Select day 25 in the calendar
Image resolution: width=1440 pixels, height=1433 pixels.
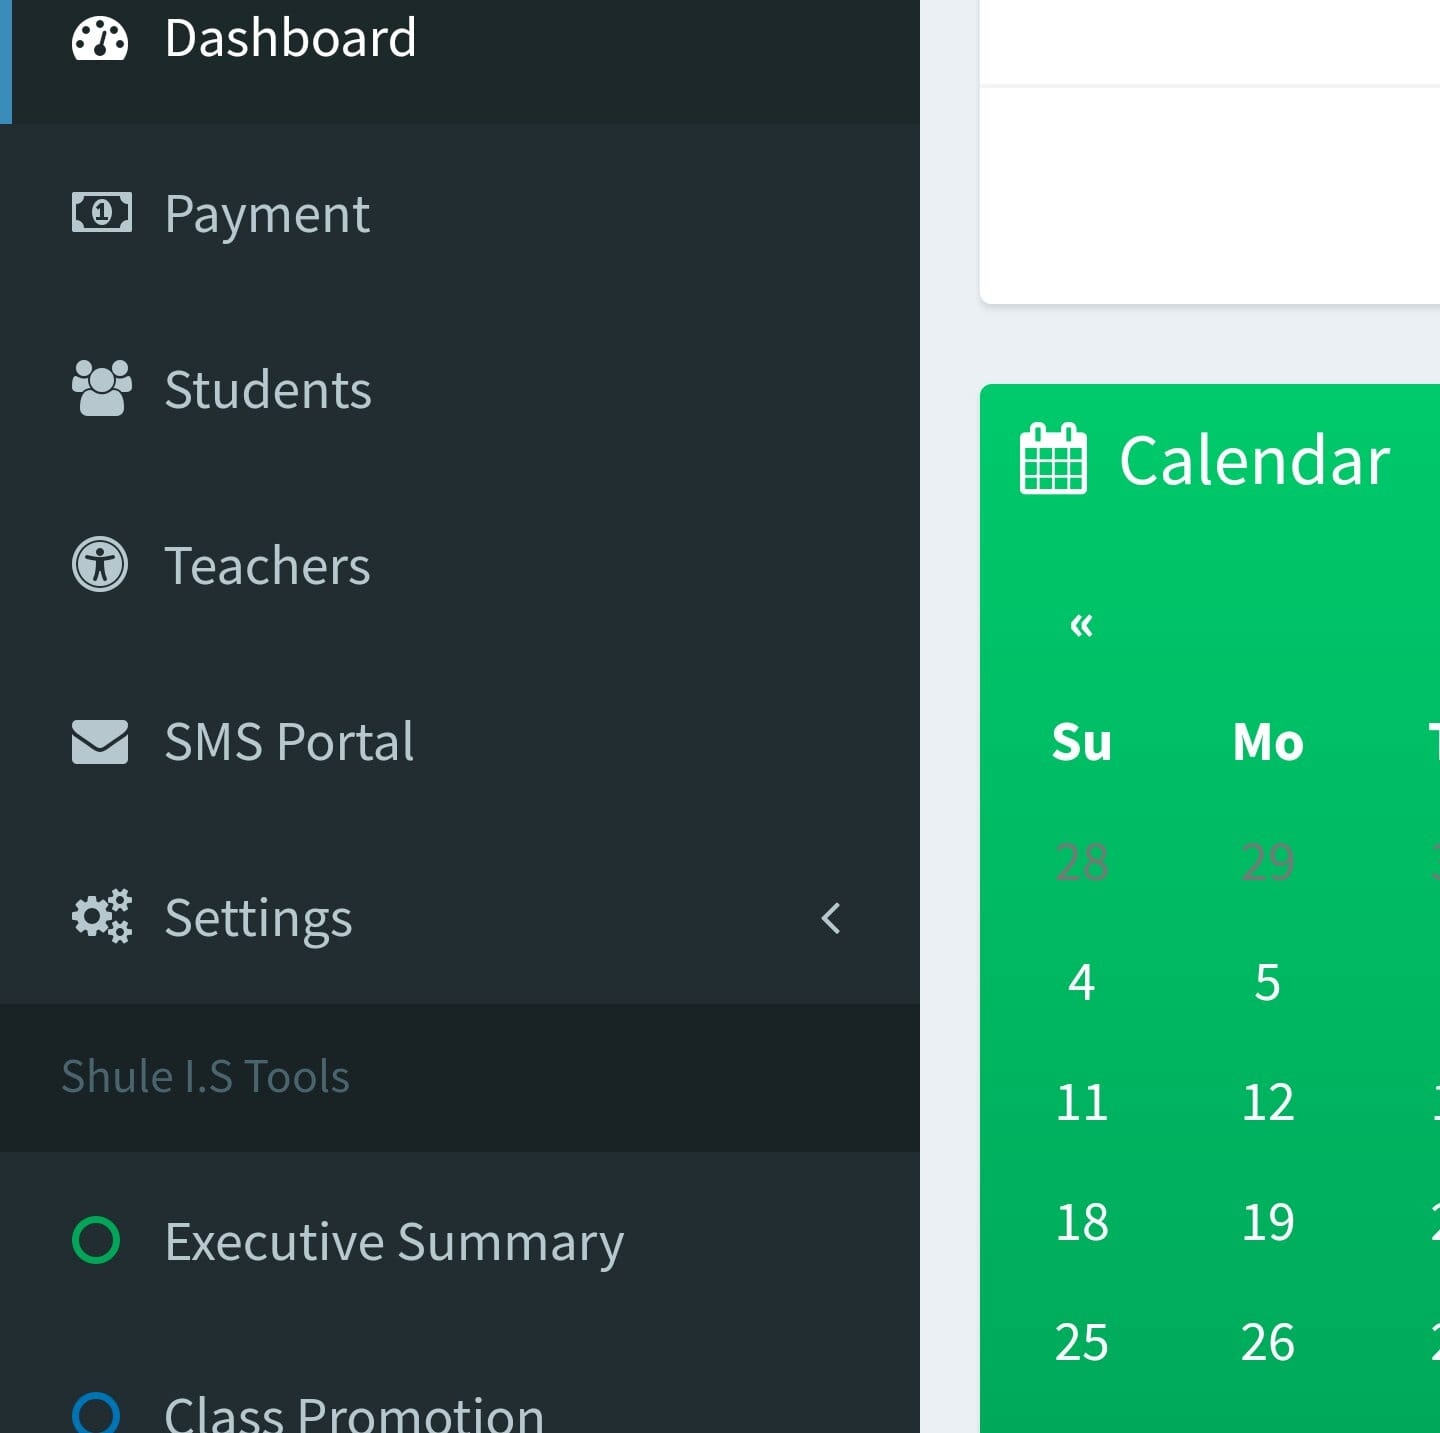click(x=1081, y=1342)
